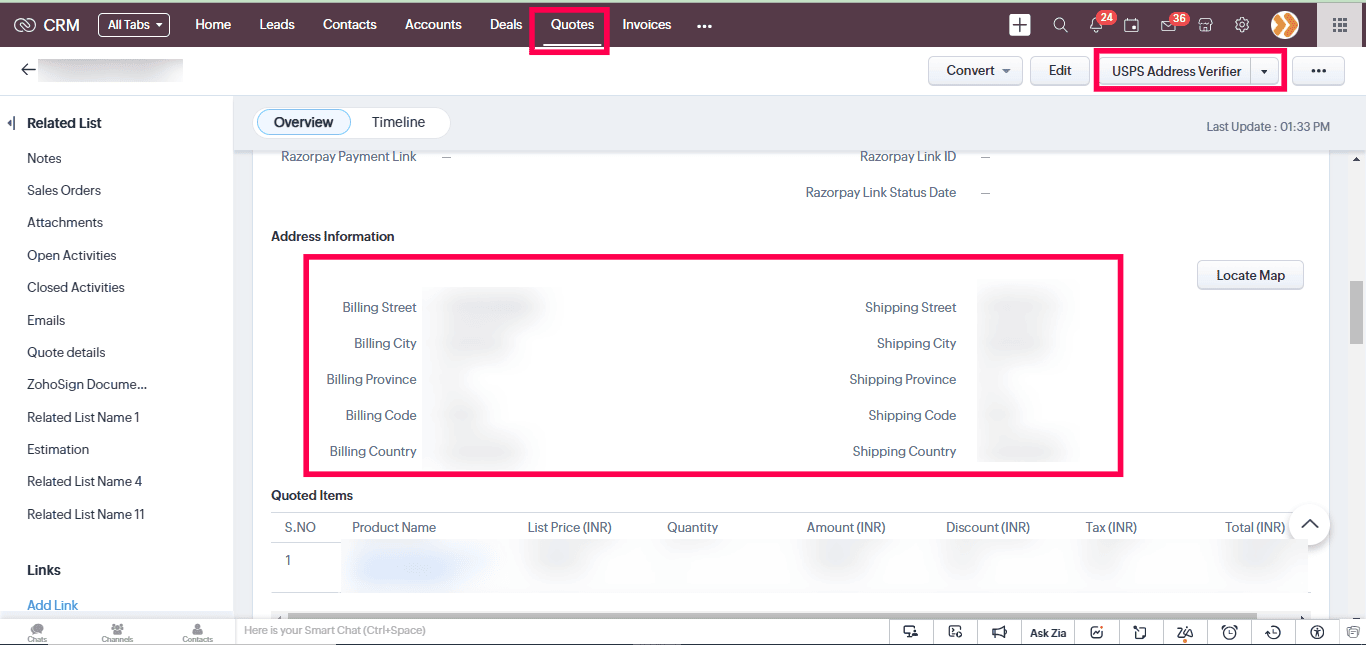Screen dimensions: 1366x645
Task: Open Chats in bottom bar
Action: [37, 632]
